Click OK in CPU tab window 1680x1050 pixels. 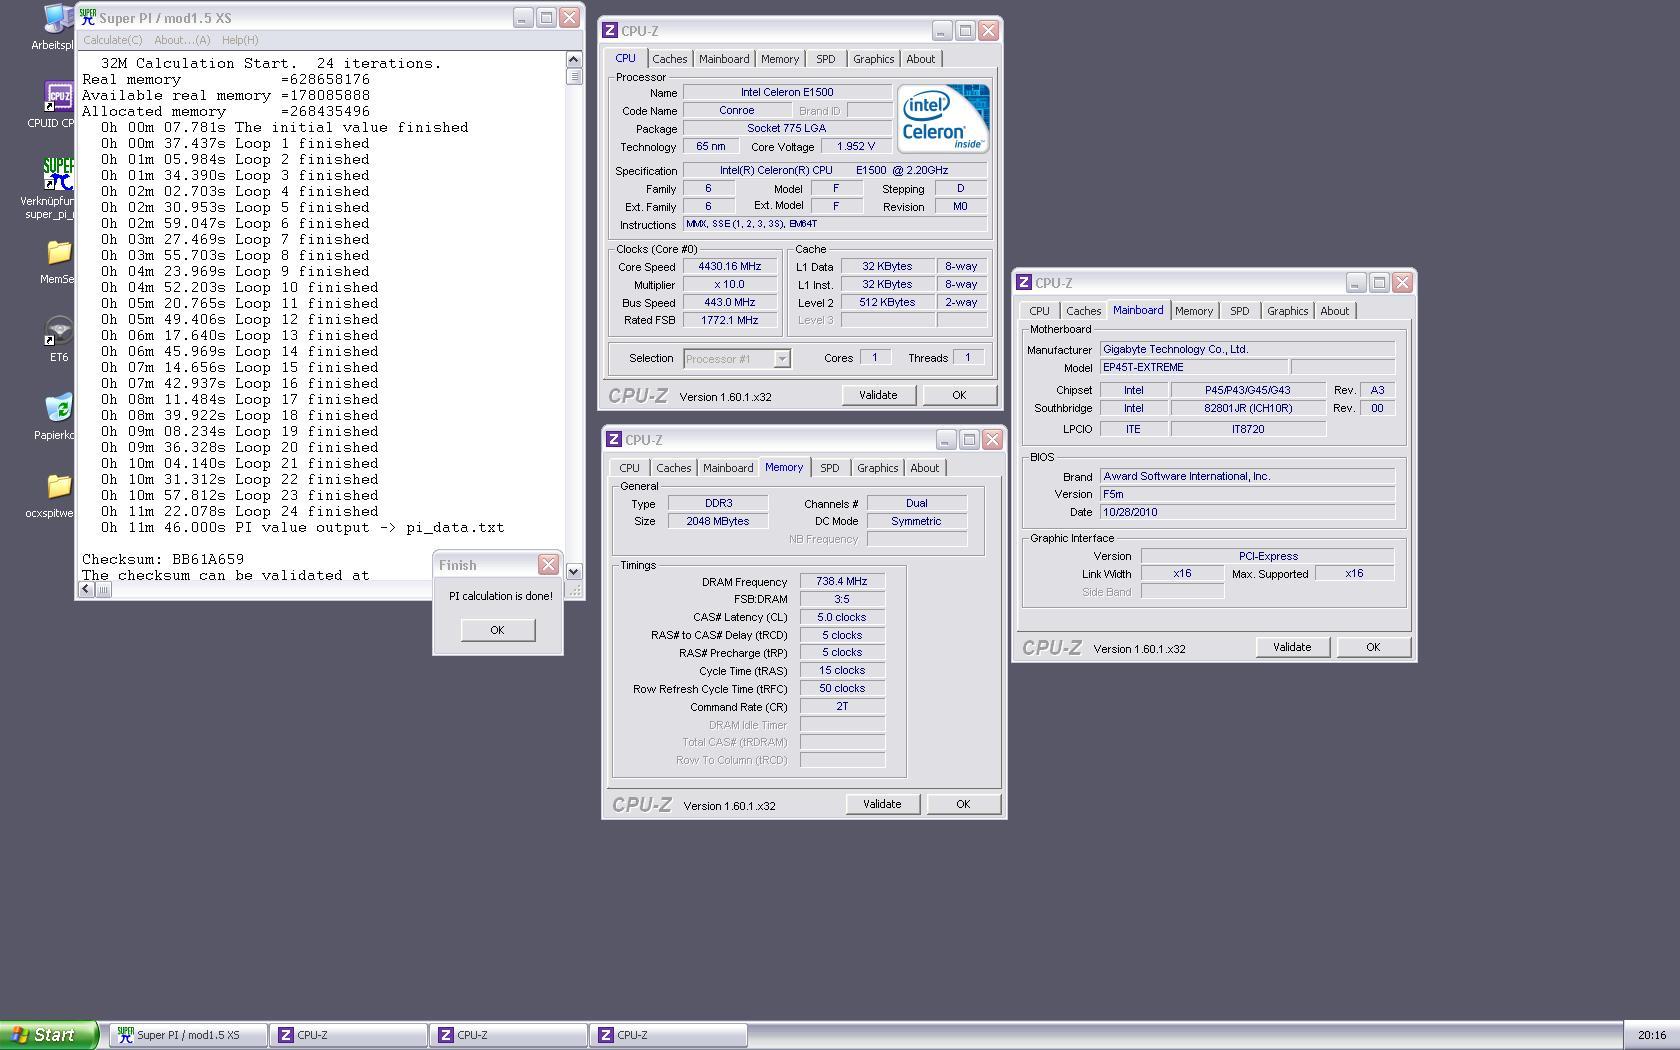click(x=959, y=395)
